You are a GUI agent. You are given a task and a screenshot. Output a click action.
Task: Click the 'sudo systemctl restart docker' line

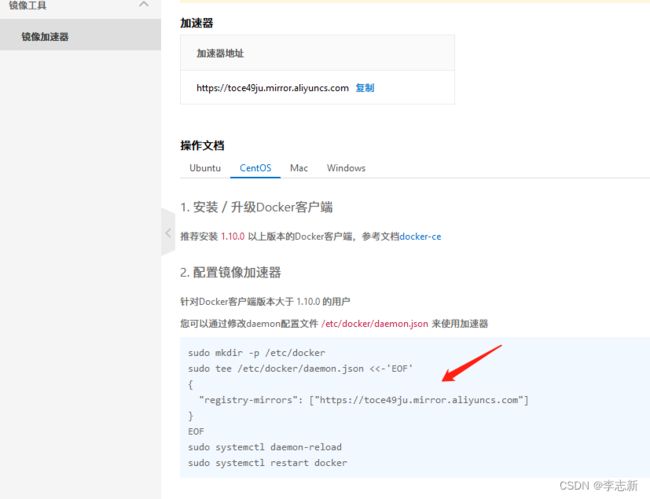click(267, 463)
